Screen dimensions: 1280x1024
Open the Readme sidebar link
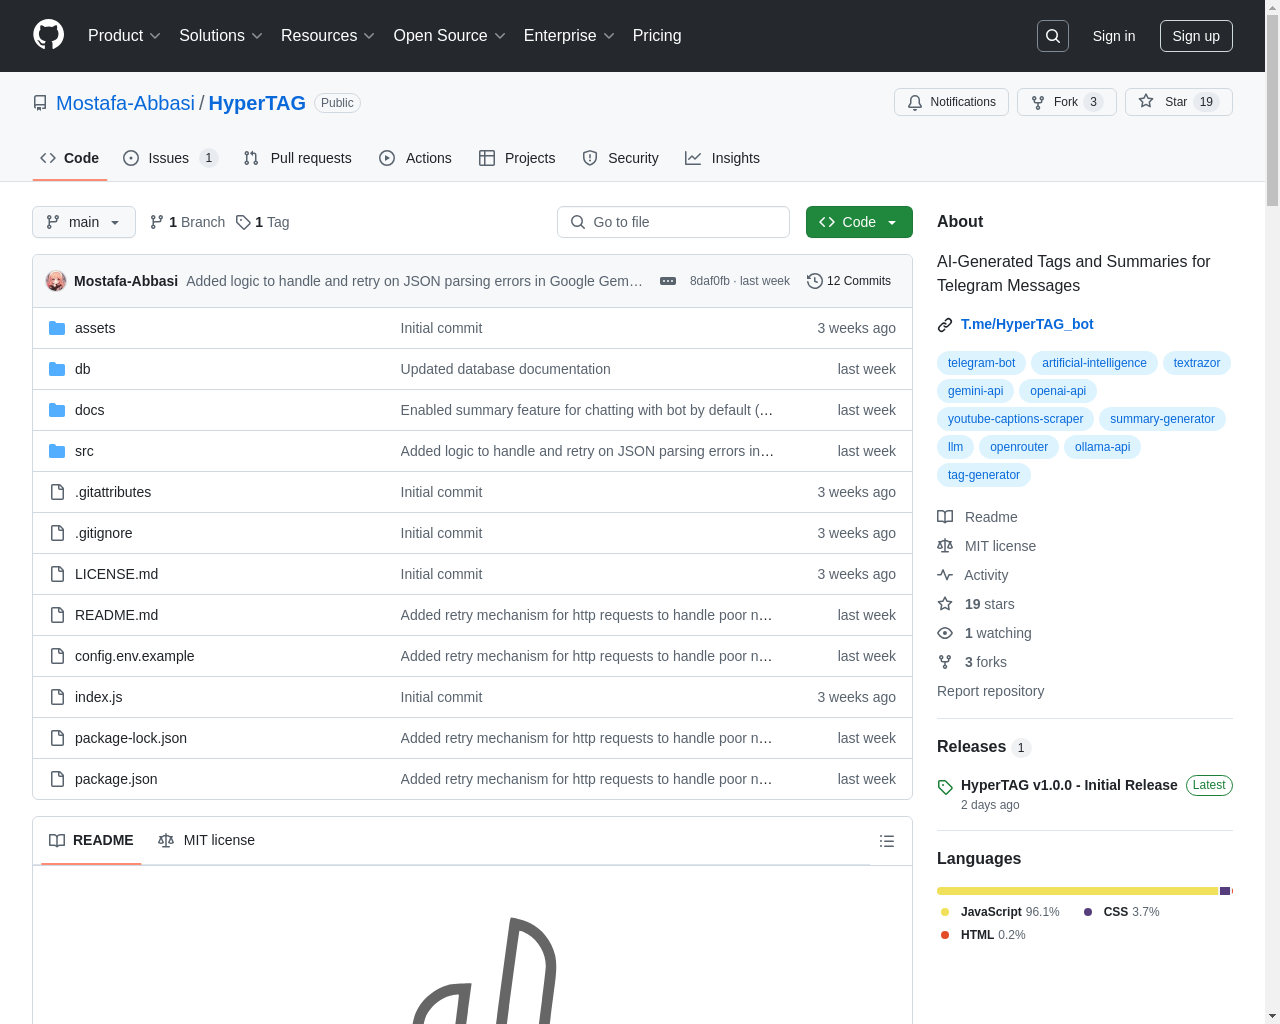coord(977,517)
